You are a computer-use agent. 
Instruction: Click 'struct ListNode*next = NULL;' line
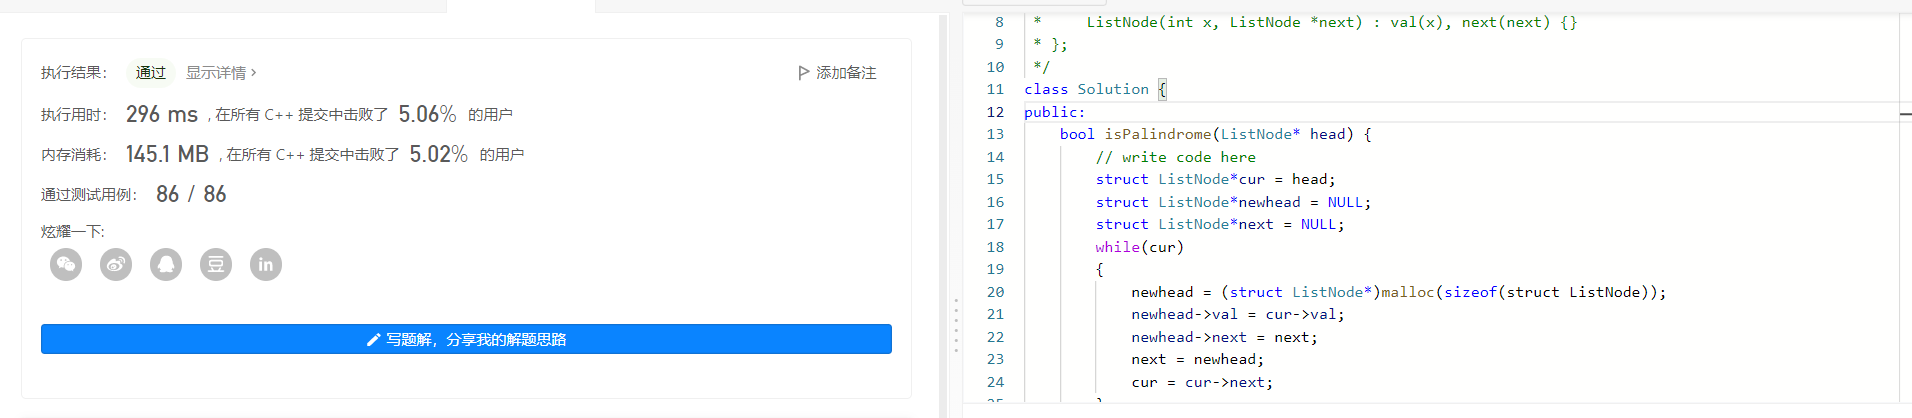(x=1220, y=224)
